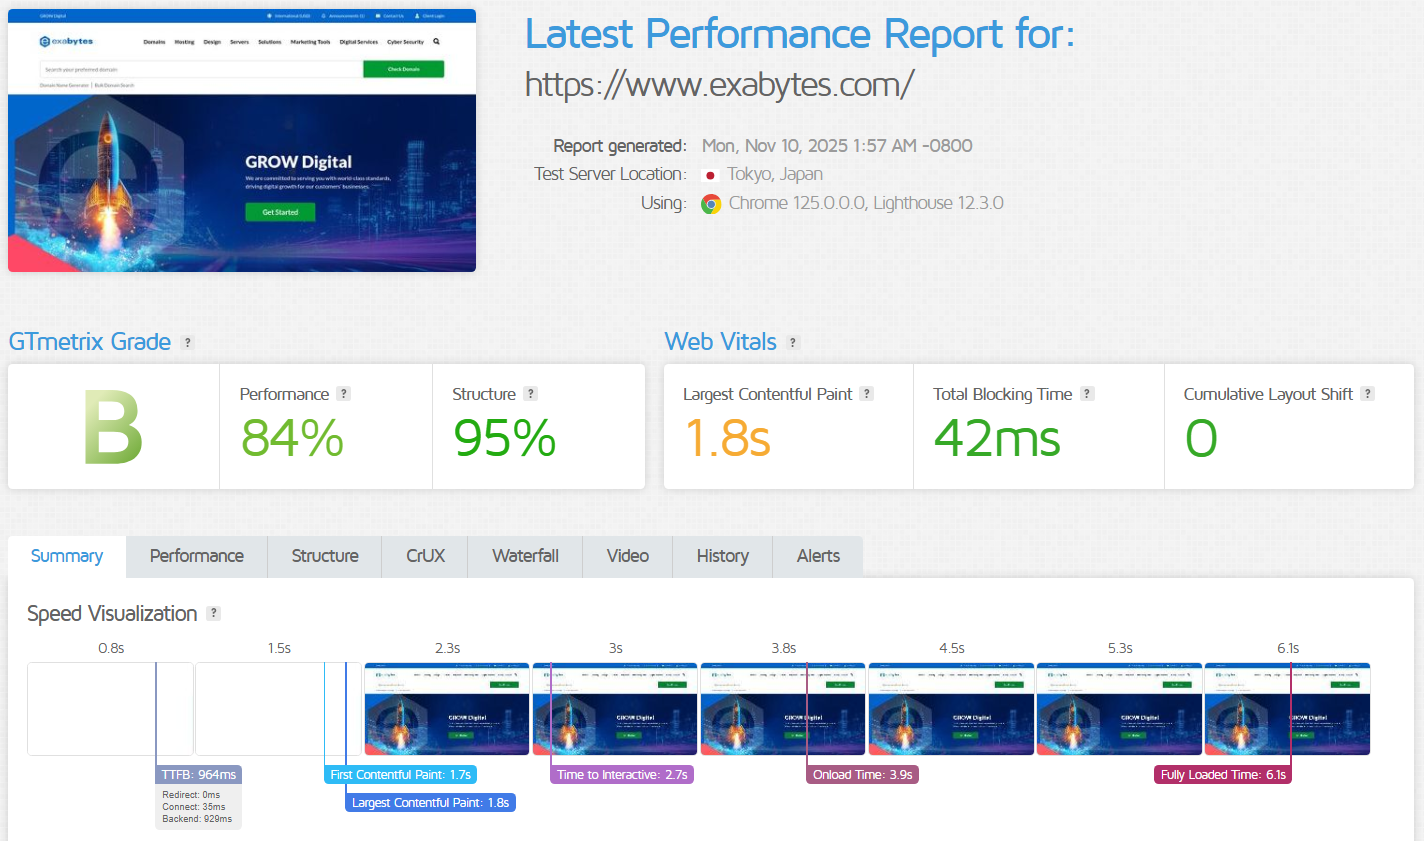This screenshot has width=1424, height=841.
Task: Click the Latest Performance Report for heading
Action: click(x=800, y=34)
